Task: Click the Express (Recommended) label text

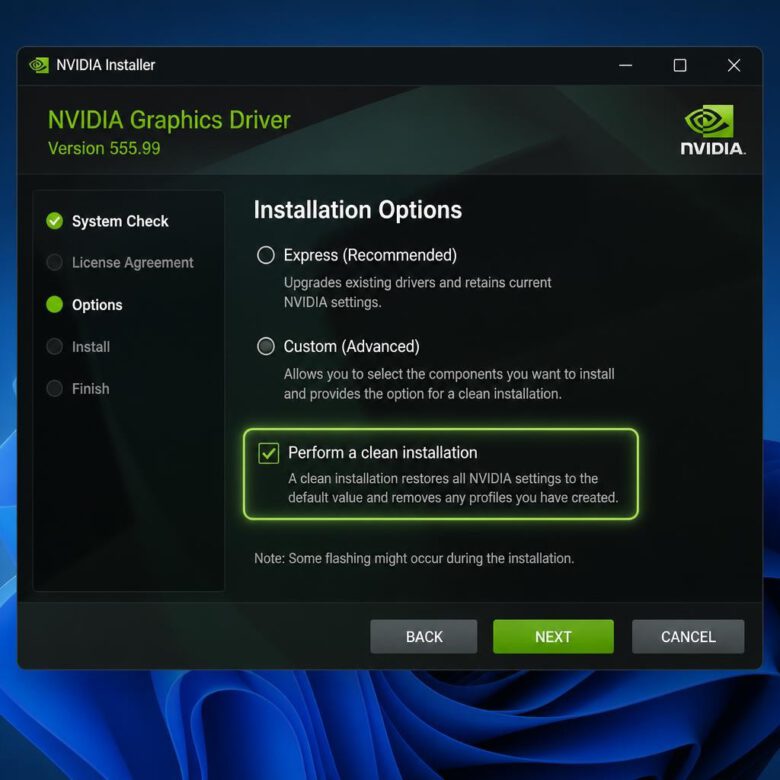Action: [x=370, y=255]
